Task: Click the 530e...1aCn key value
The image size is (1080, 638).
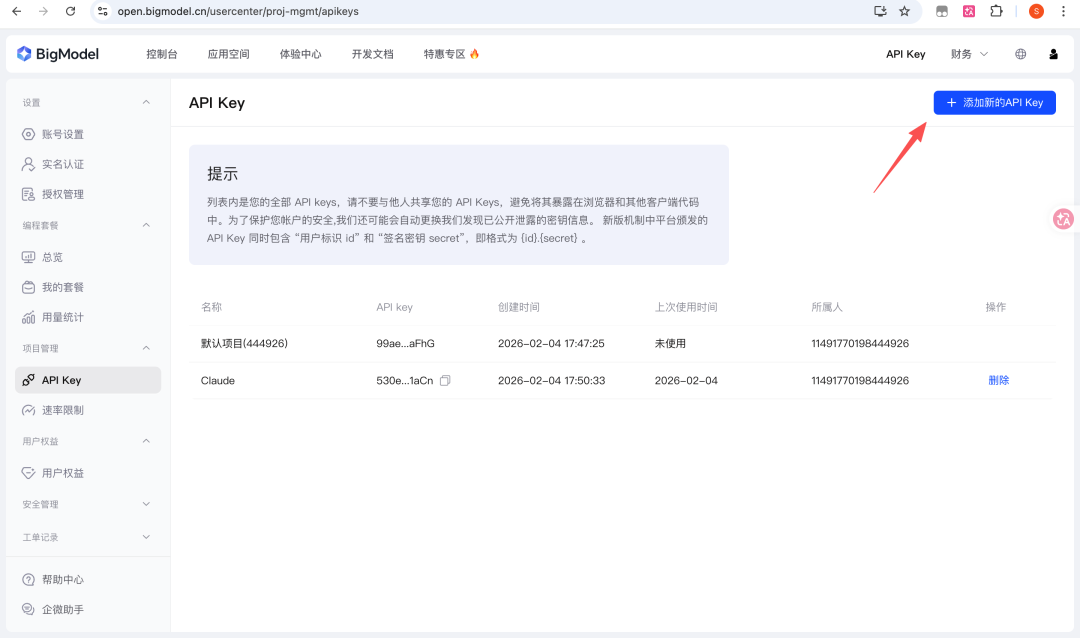Action: (x=404, y=380)
